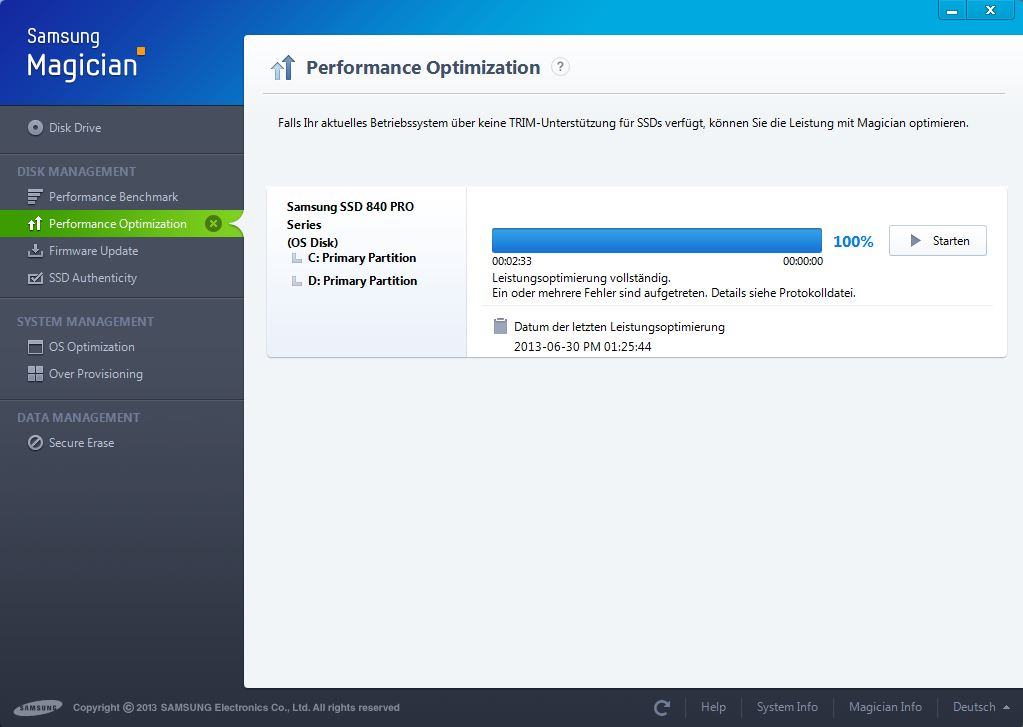Open help question mark beside page title
1023x727 pixels.
coord(560,67)
